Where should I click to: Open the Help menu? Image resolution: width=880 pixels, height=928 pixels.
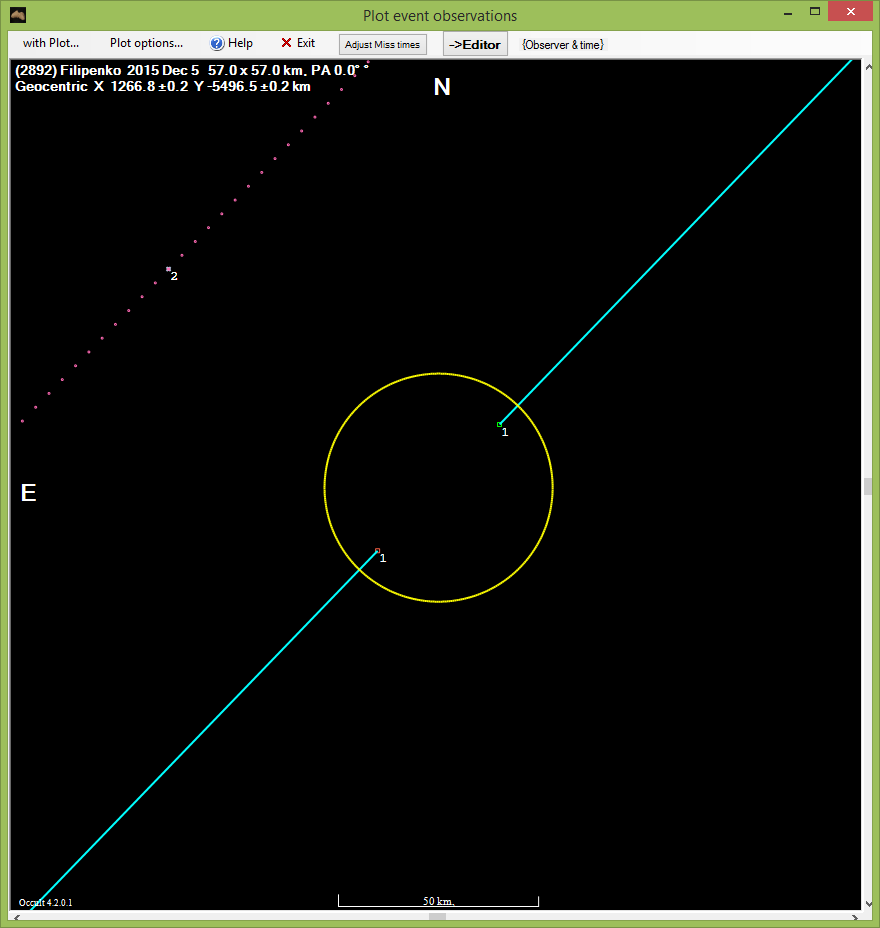click(x=232, y=43)
